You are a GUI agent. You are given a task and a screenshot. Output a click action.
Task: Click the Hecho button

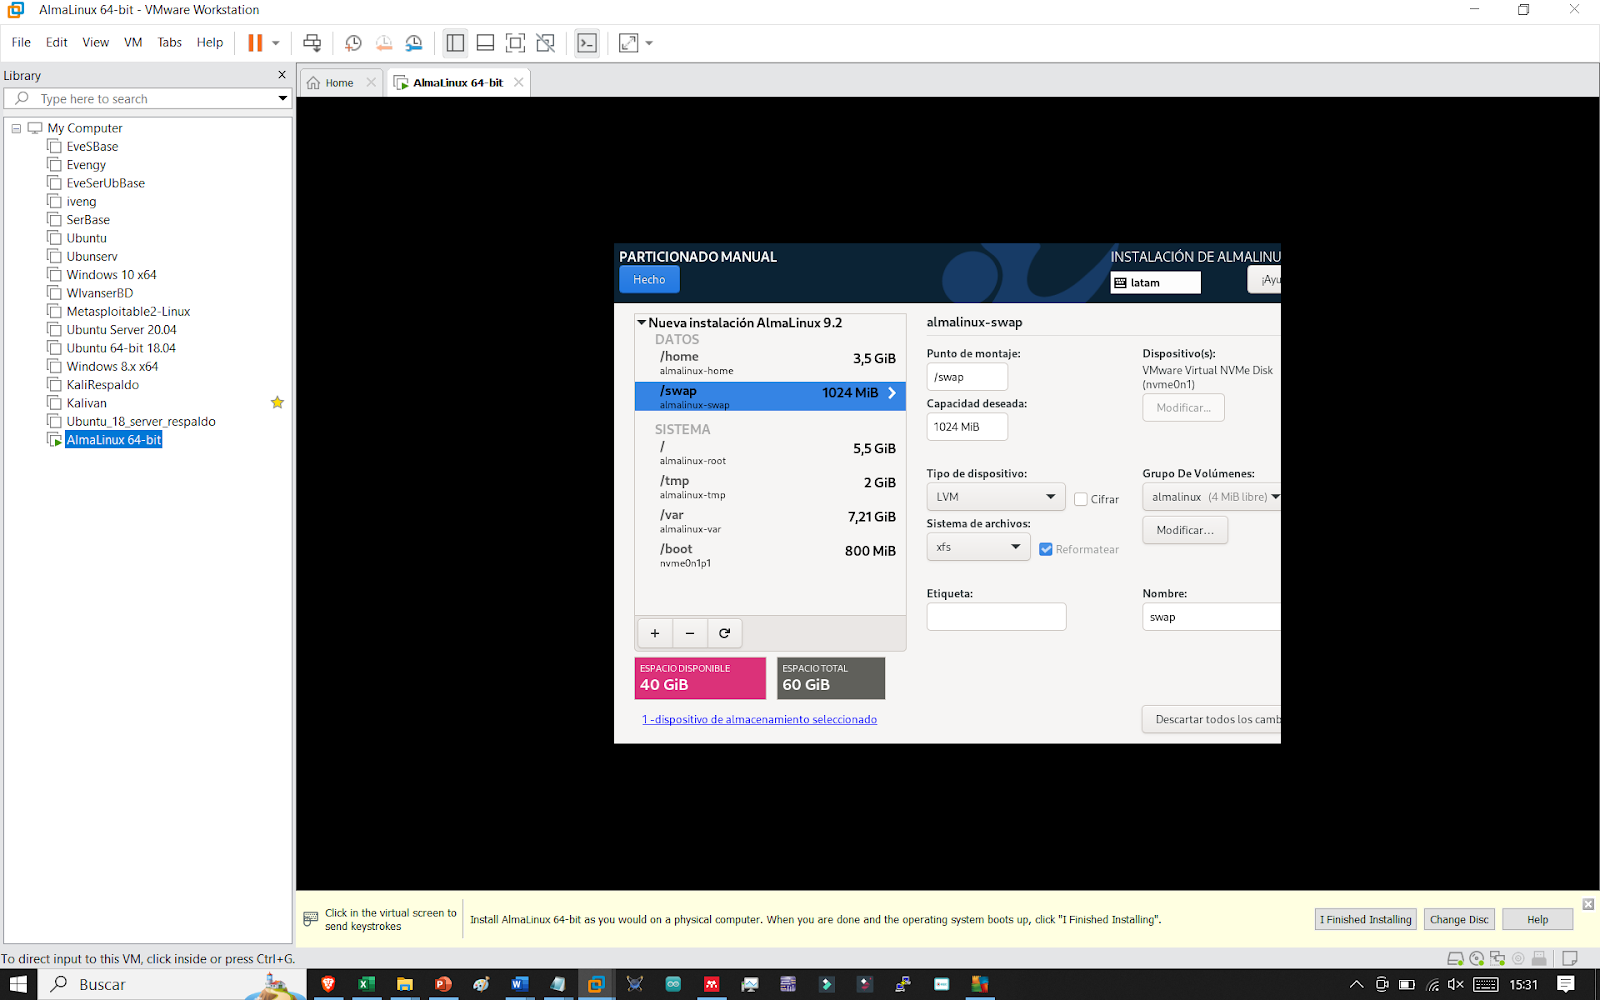[x=649, y=280]
